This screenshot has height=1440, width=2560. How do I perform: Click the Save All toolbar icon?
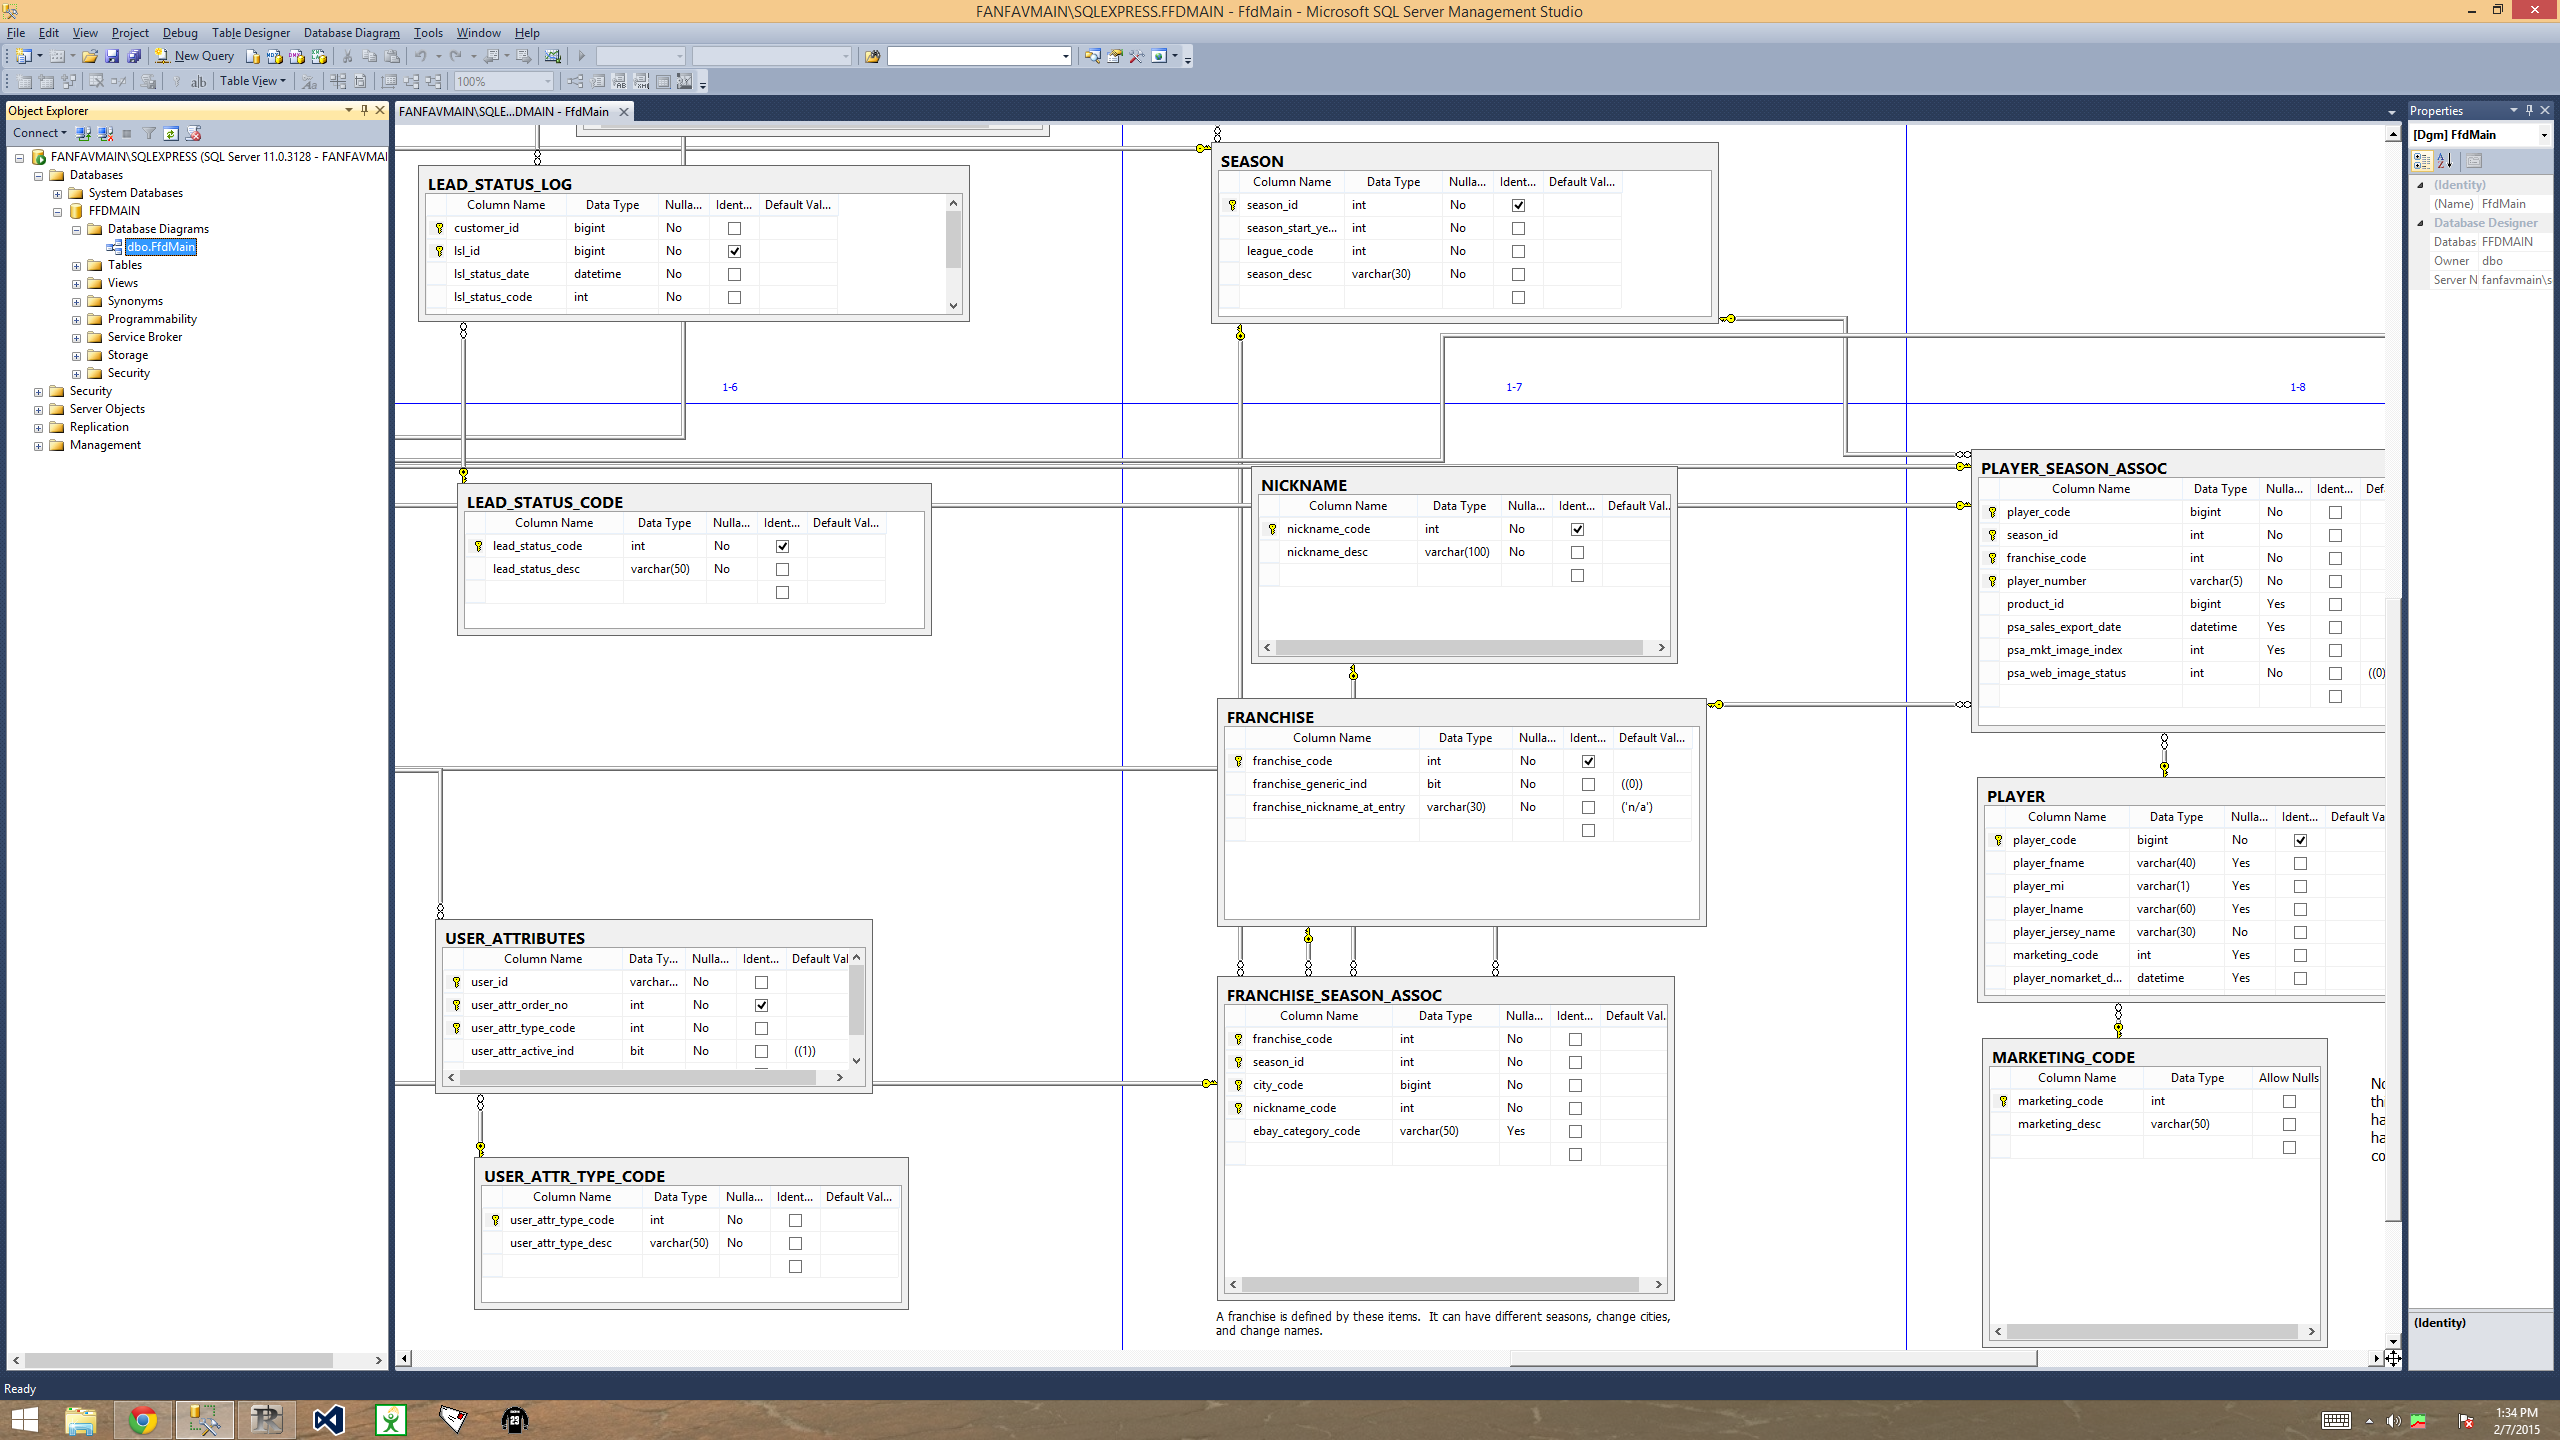coord(134,56)
